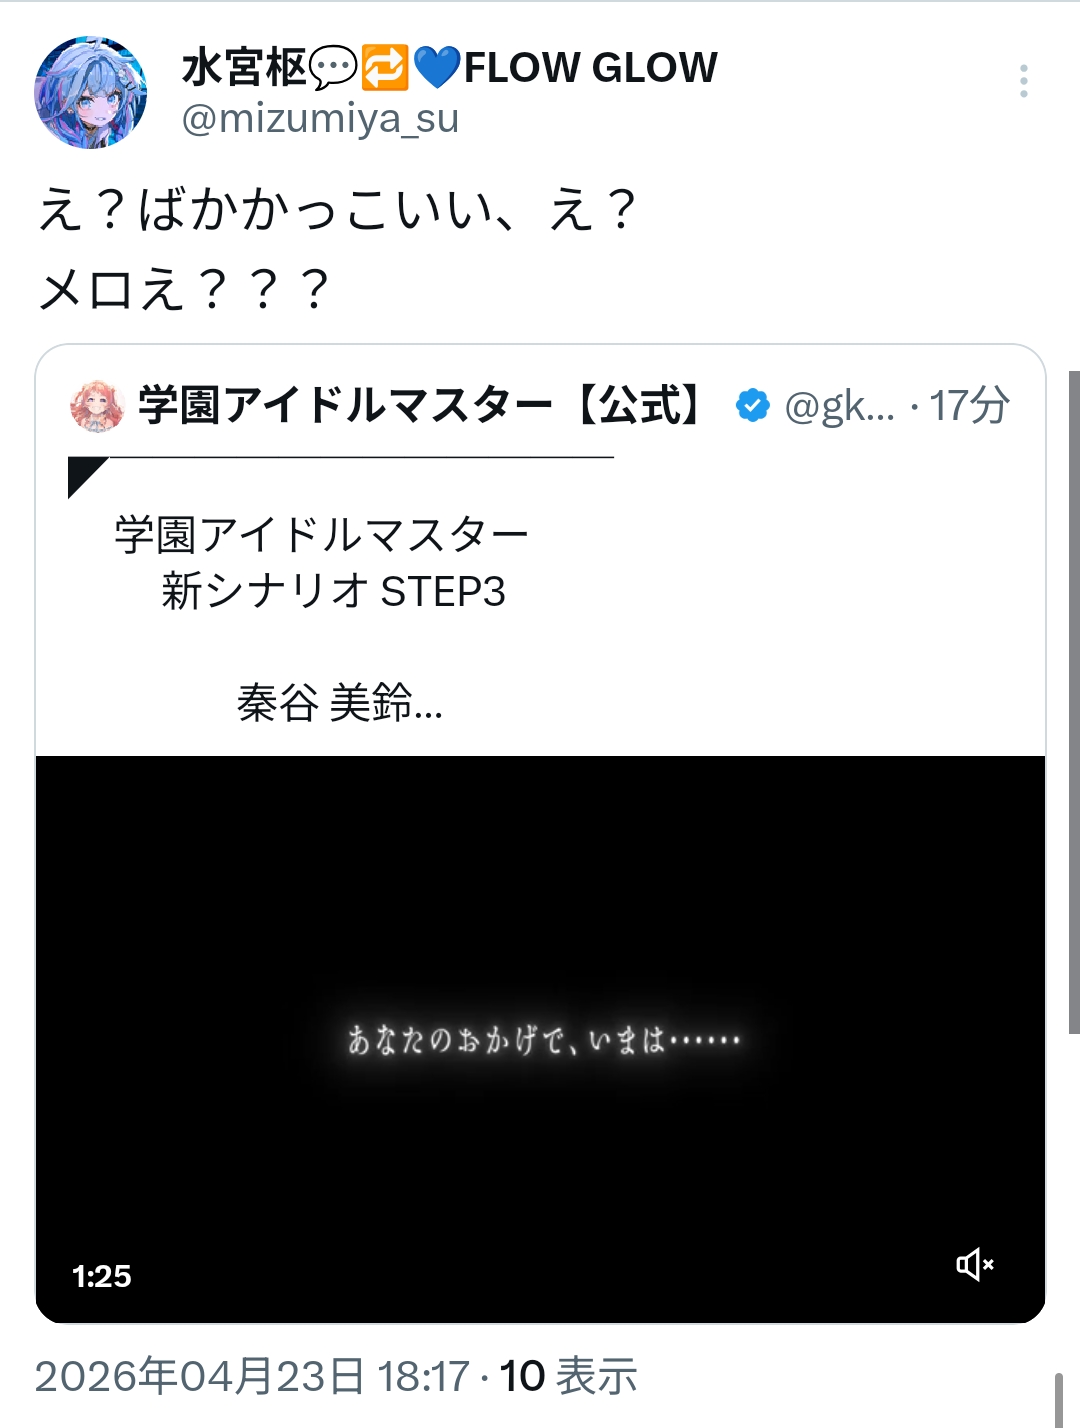
Task: Tap the quoted @gk... handle
Action: point(840,406)
